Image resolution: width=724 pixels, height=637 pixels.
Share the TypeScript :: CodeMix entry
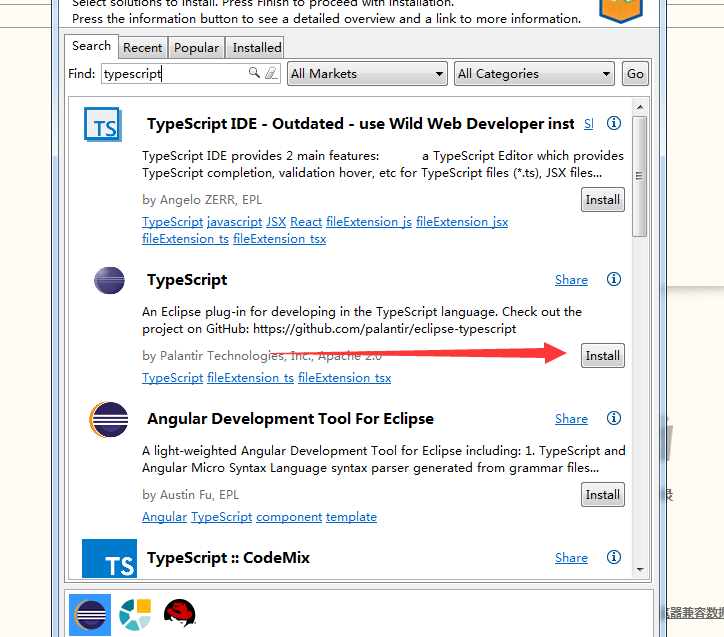pyautogui.click(x=571, y=558)
